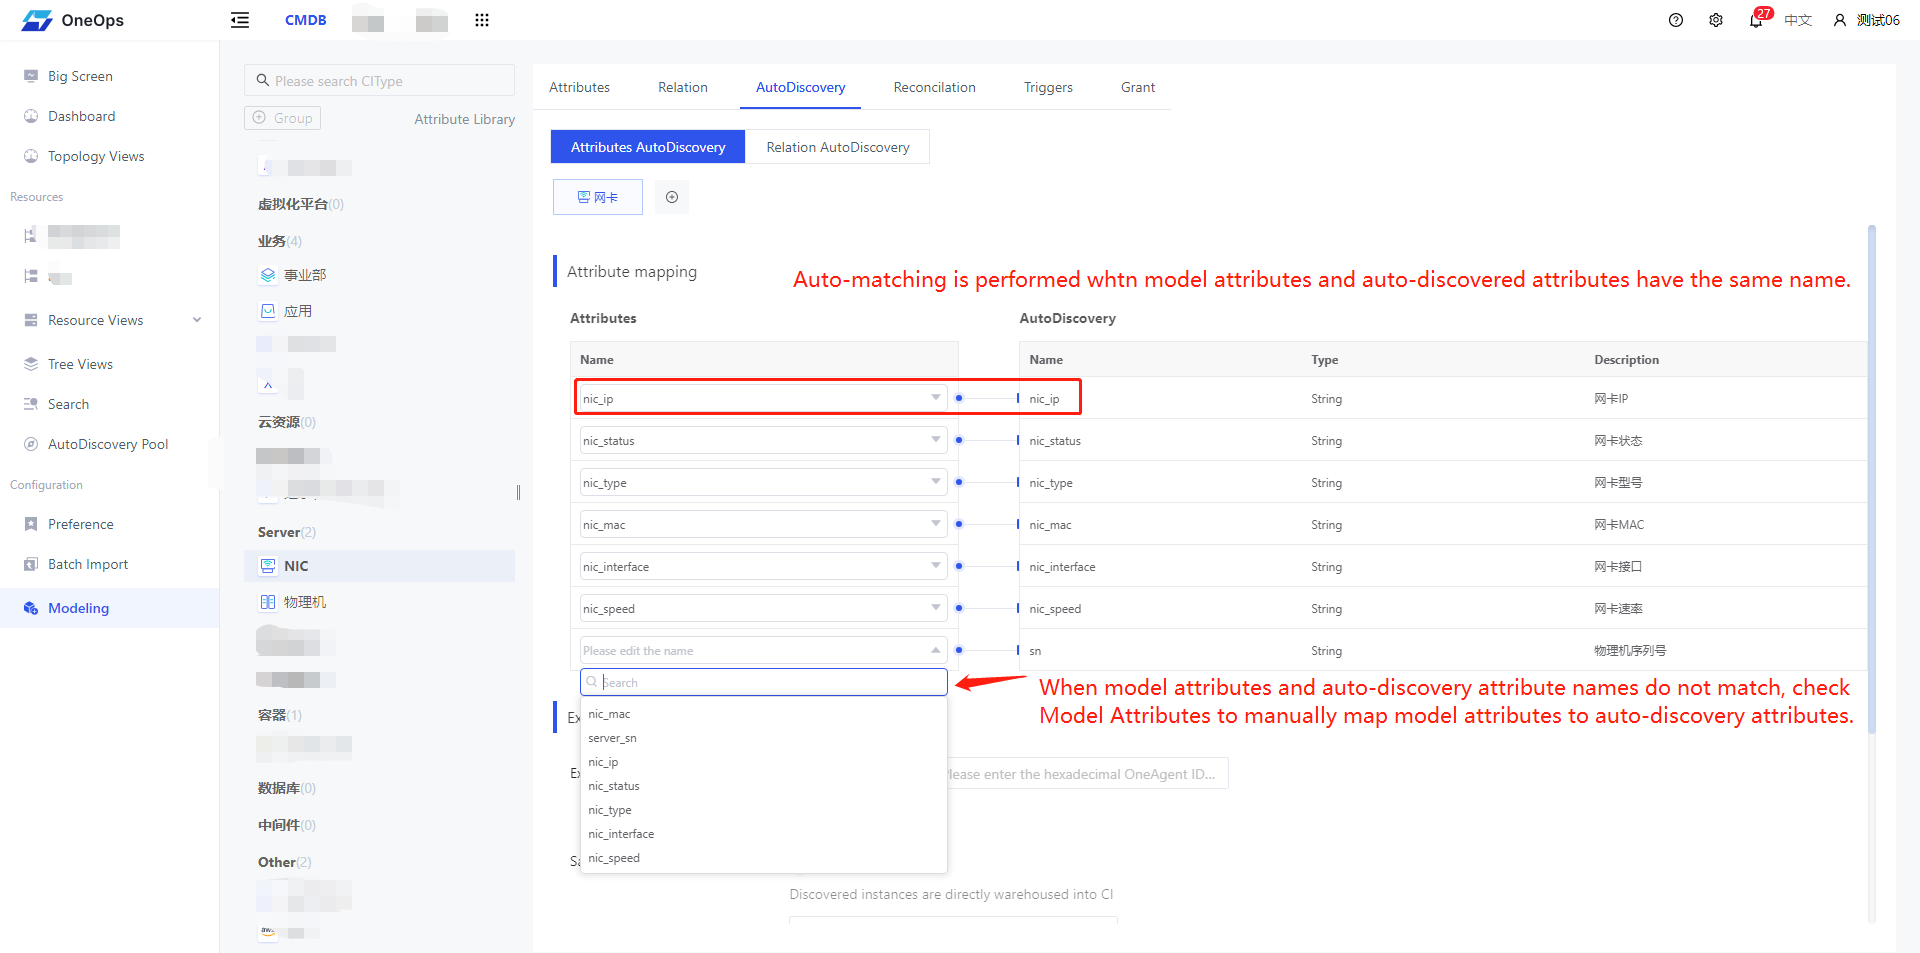The height and width of the screenshot is (953, 1920).
Task: Click the Dashboard sidebar icon
Action: (31, 116)
